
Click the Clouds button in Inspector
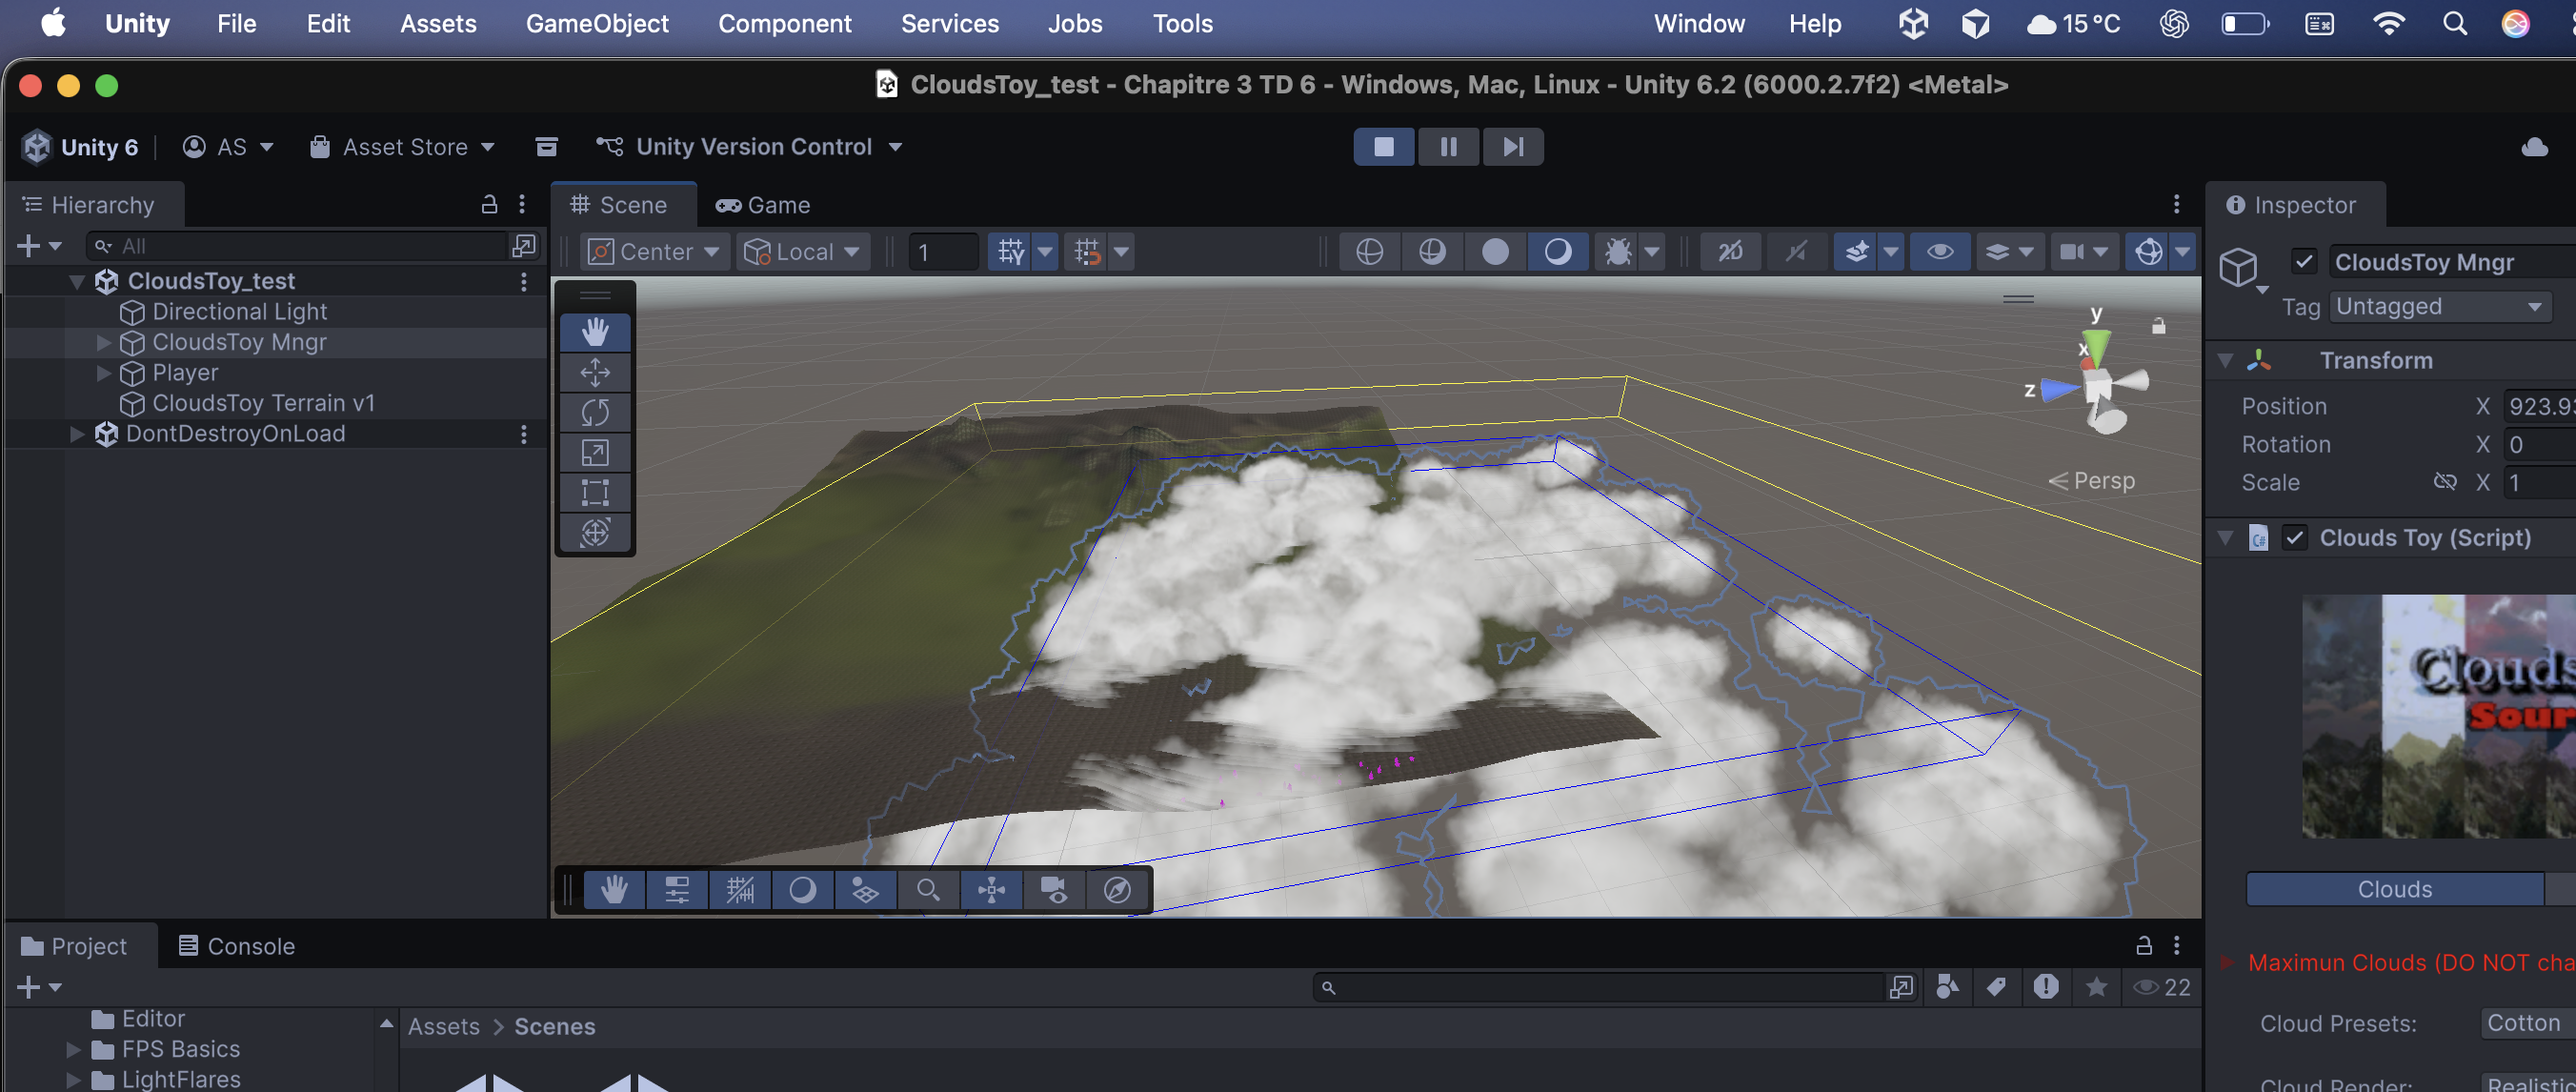tap(2393, 889)
